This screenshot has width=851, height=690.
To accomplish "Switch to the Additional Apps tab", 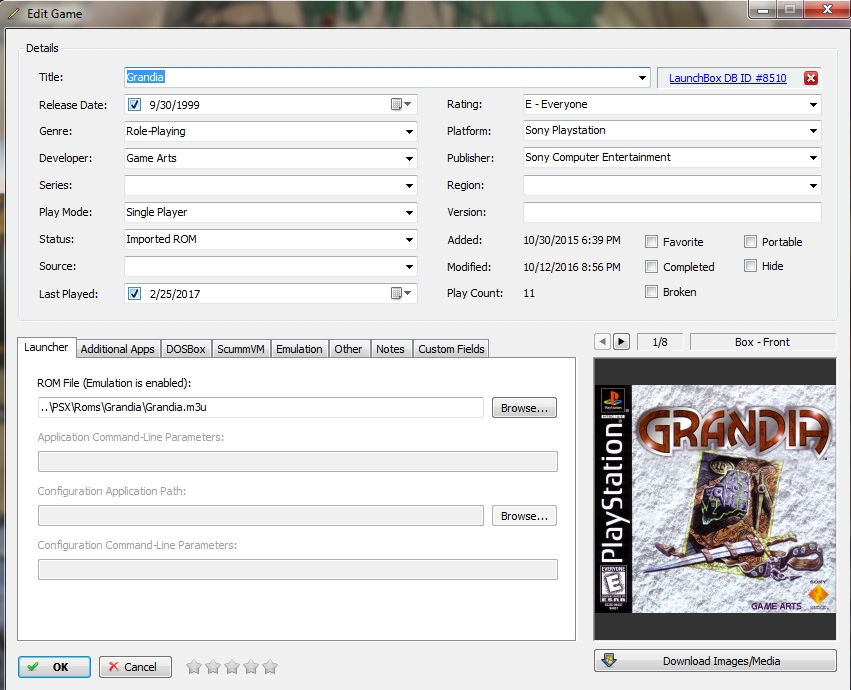I will pyautogui.click(x=118, y=349).
